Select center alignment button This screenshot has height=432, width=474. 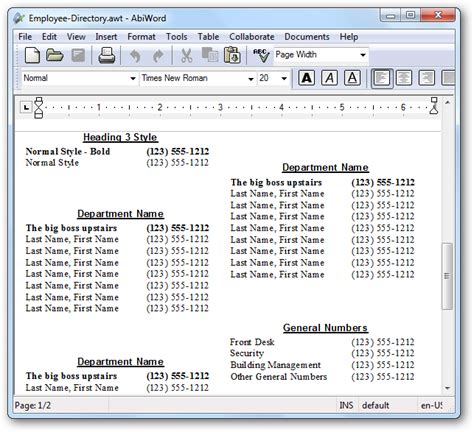click(404, 78)
